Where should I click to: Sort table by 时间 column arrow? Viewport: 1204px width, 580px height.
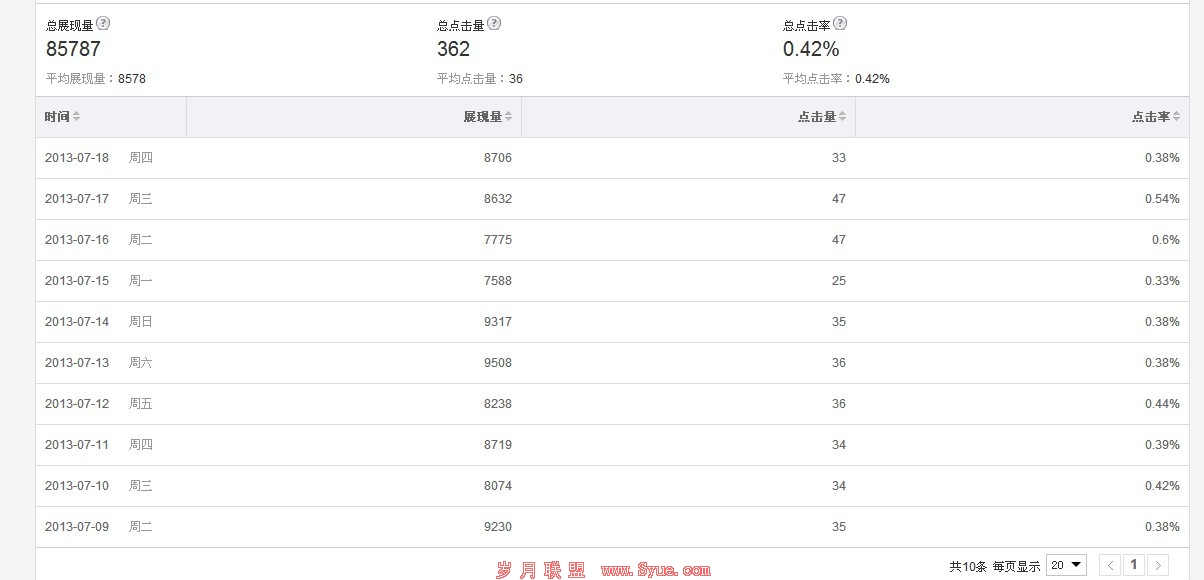[76, 117]
